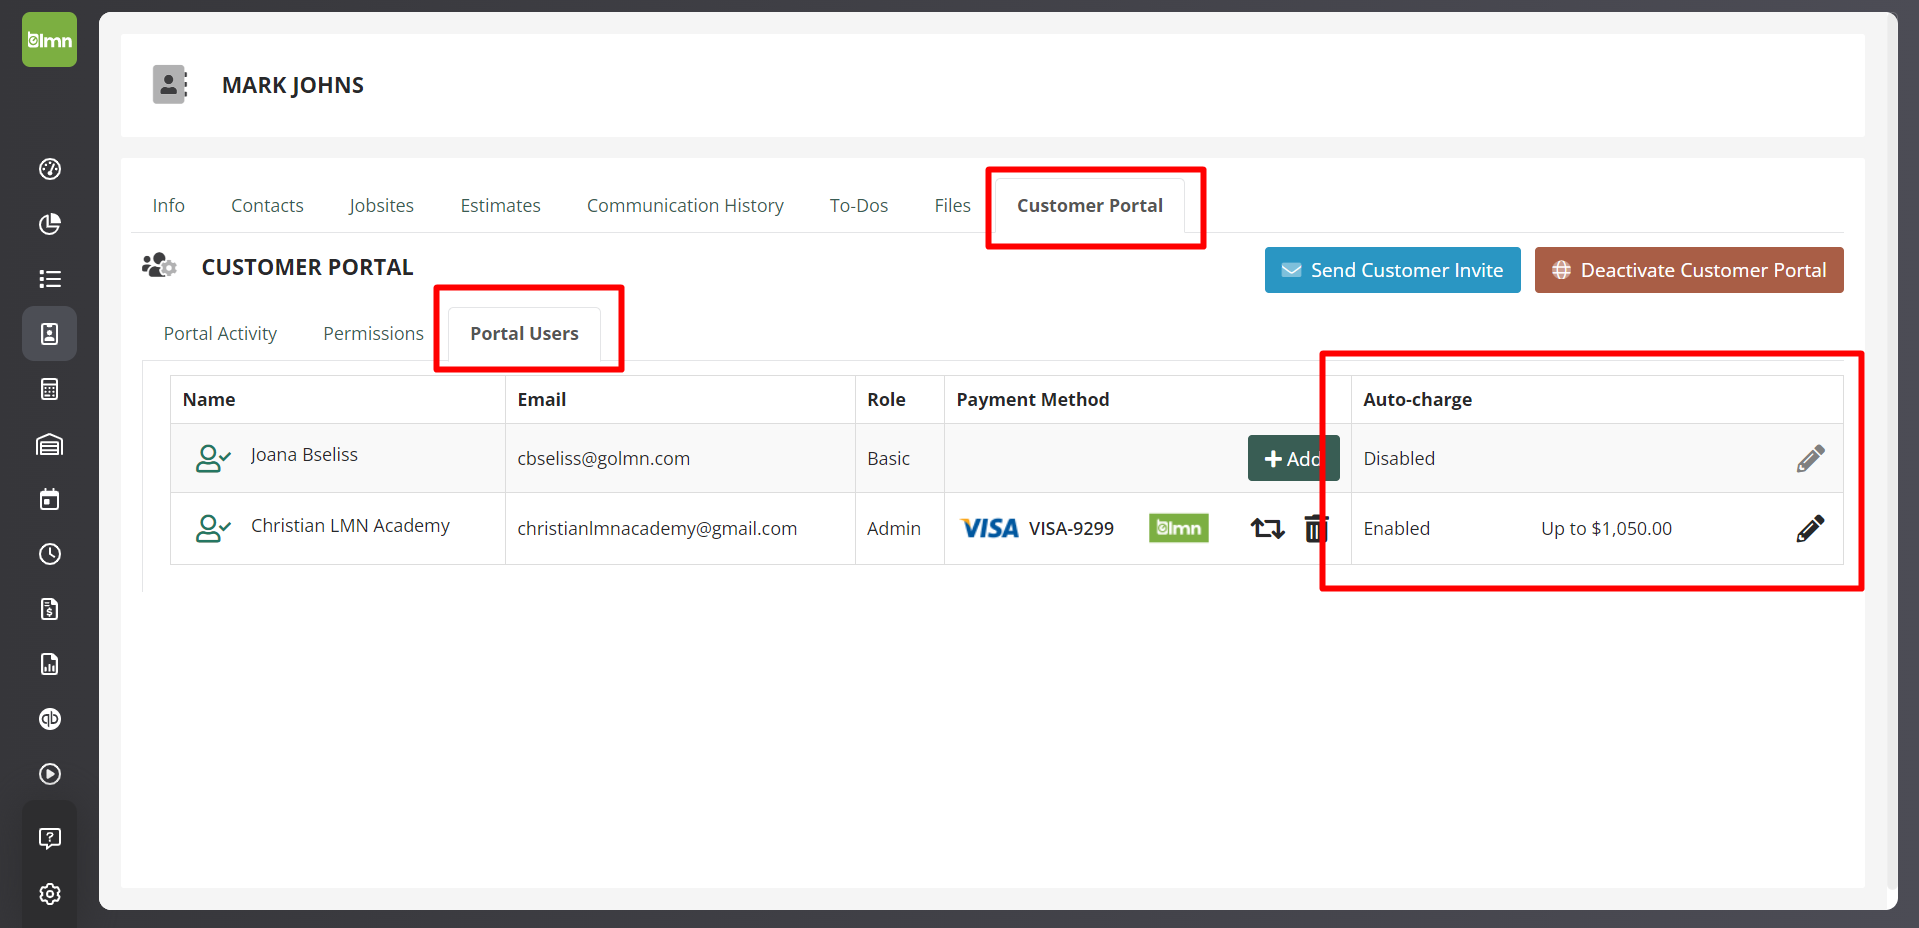Open the reports pie chart icon in sidebar
The height and width of the screenshot is (928, 1919).
click(49, 224)
